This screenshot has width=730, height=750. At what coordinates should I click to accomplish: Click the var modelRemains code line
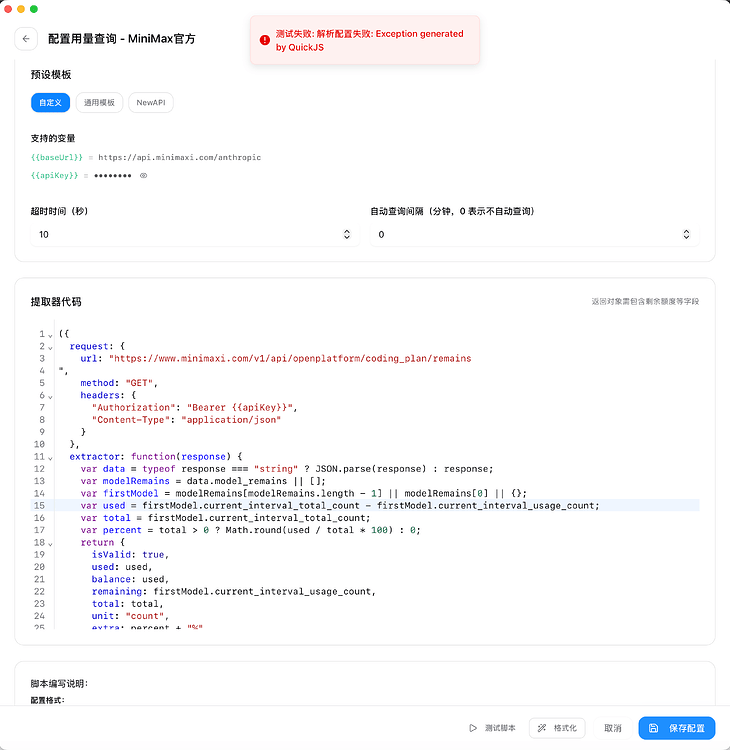pyautogui.click(x=203, y=481)
